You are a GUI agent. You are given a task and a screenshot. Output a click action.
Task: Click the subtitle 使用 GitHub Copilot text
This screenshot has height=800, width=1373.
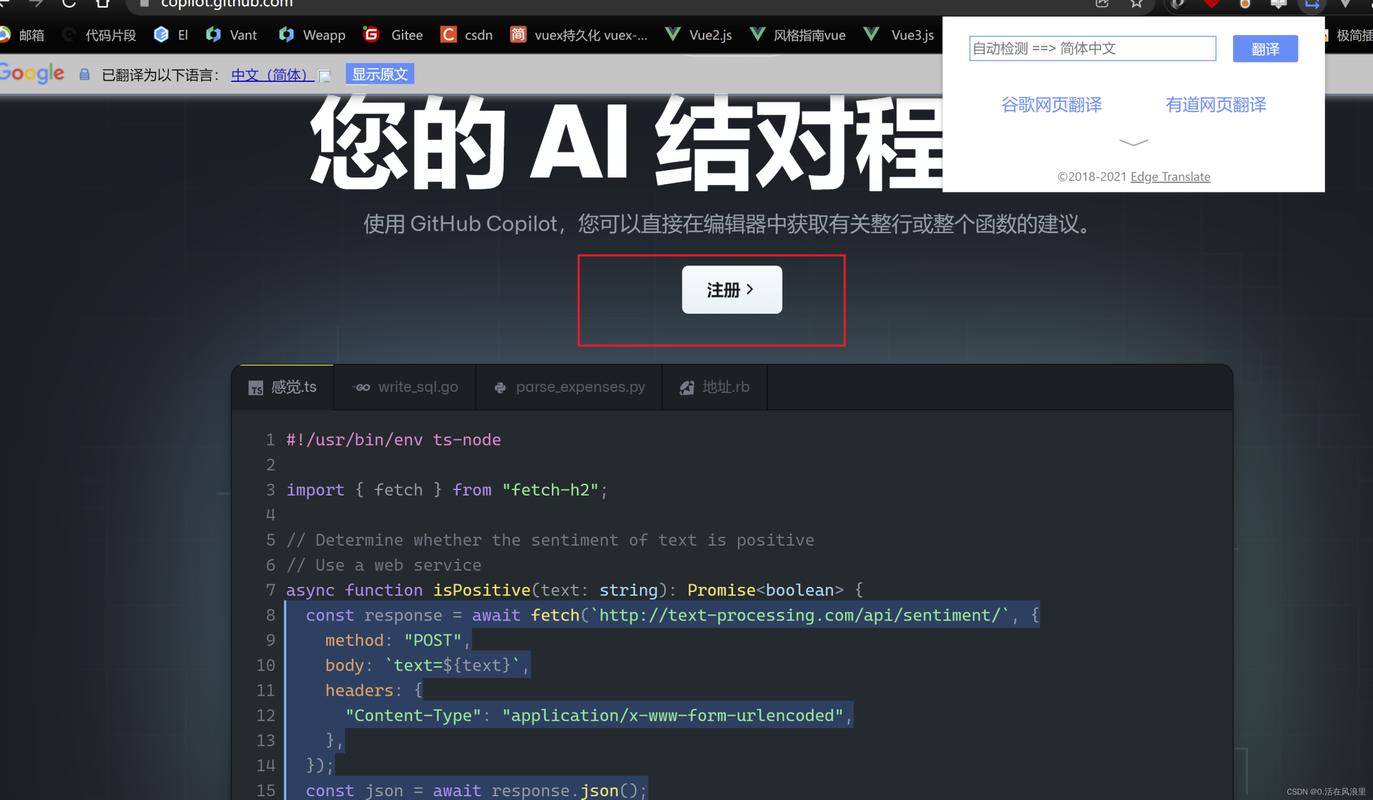728,224
